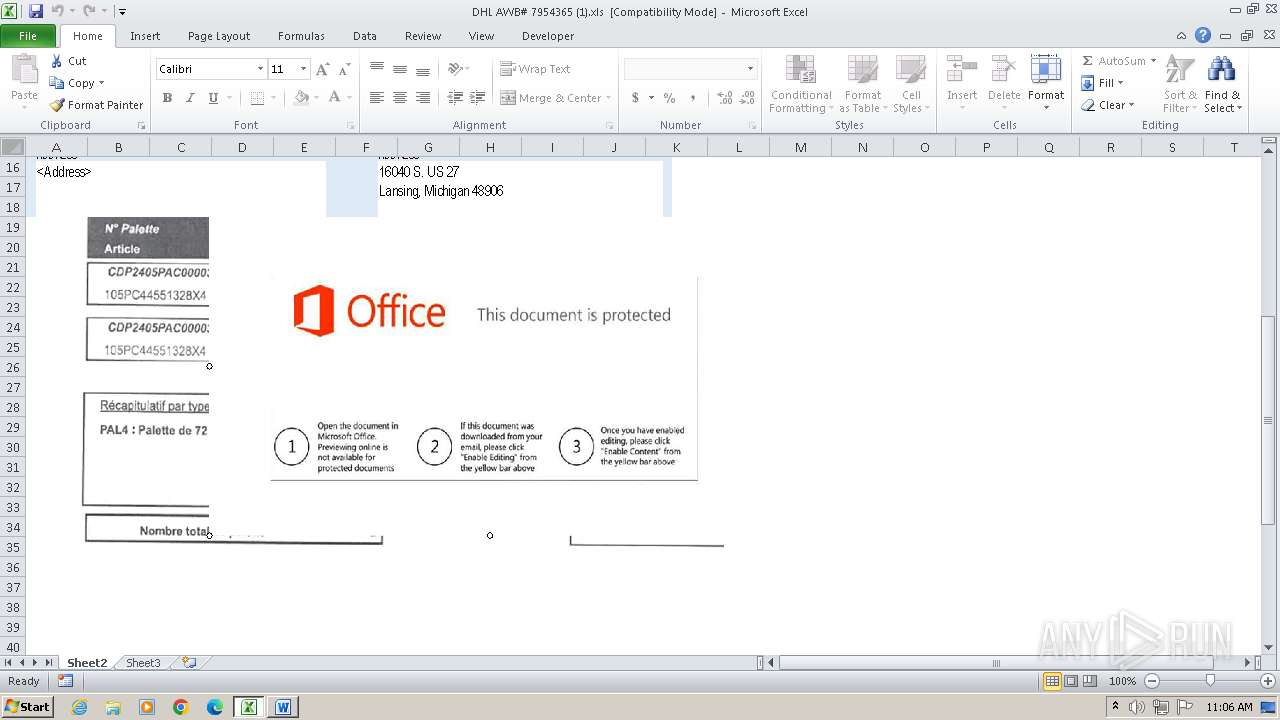Toggle Underline formatting

pos(213,98)
